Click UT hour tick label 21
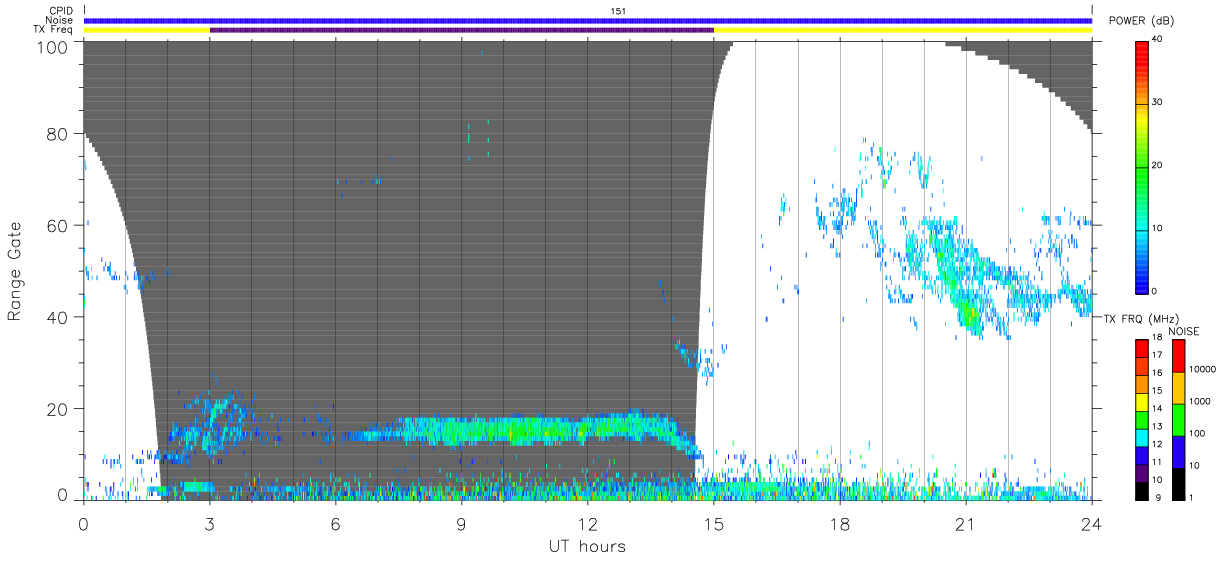Screen dimensions: 1228x567 [966, 523]
